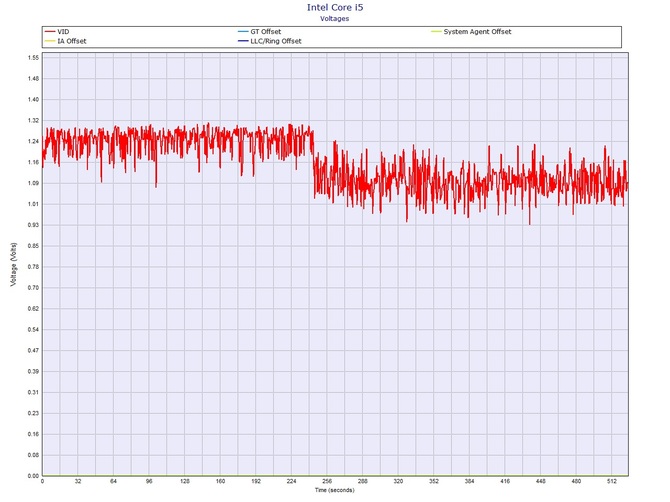
Task: Click the 160 seconds time tick
Action: [x=220, y=481]
